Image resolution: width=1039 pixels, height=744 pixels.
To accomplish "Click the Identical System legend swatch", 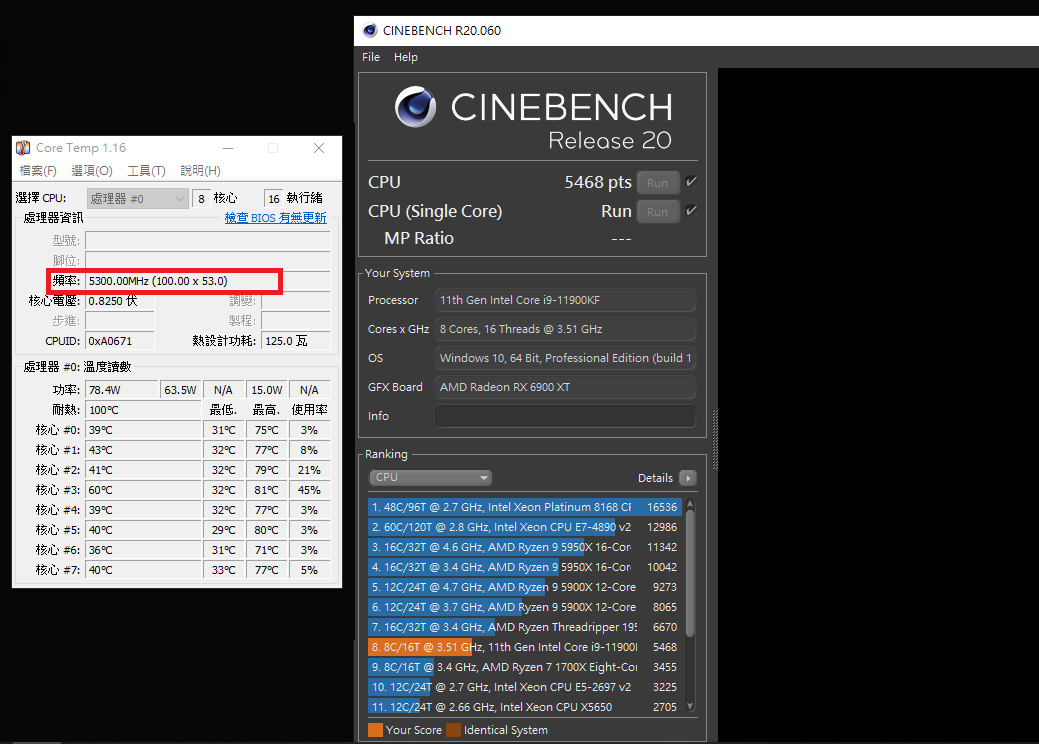I will tap(453, 729).
